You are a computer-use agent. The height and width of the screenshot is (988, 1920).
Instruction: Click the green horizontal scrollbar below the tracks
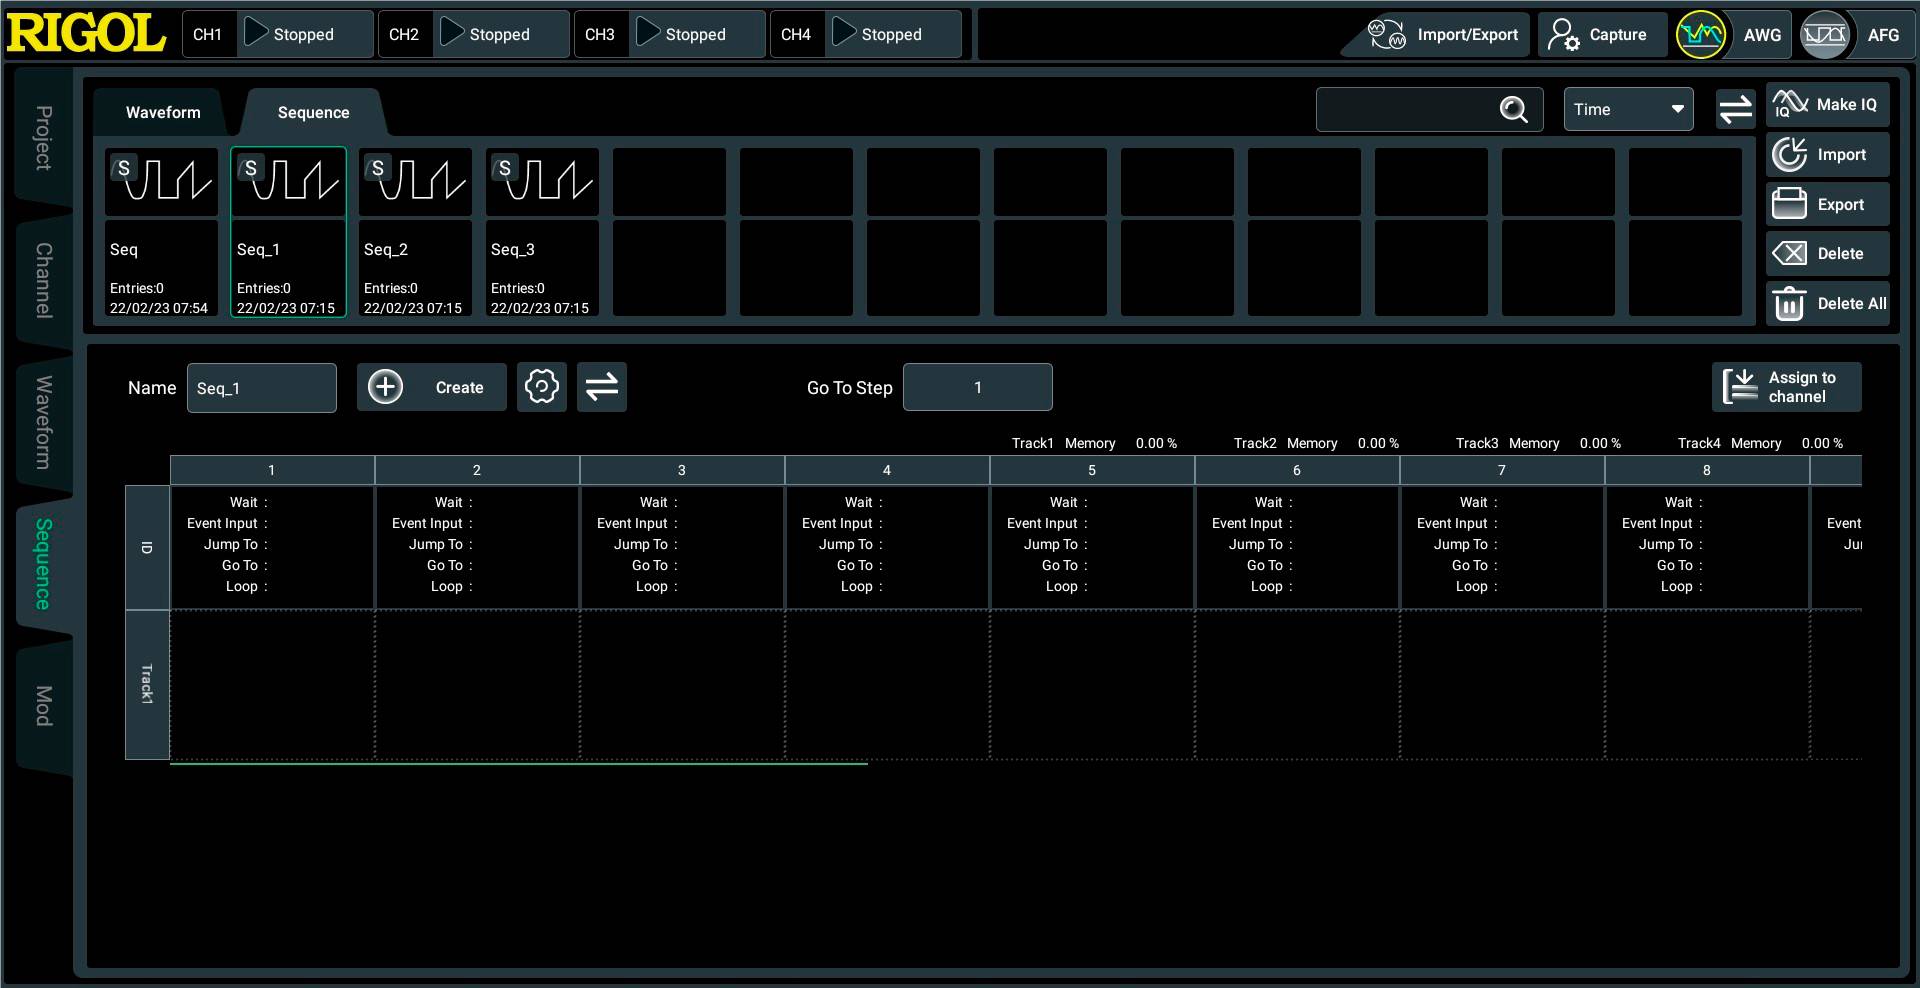click(x=518, y=764)
